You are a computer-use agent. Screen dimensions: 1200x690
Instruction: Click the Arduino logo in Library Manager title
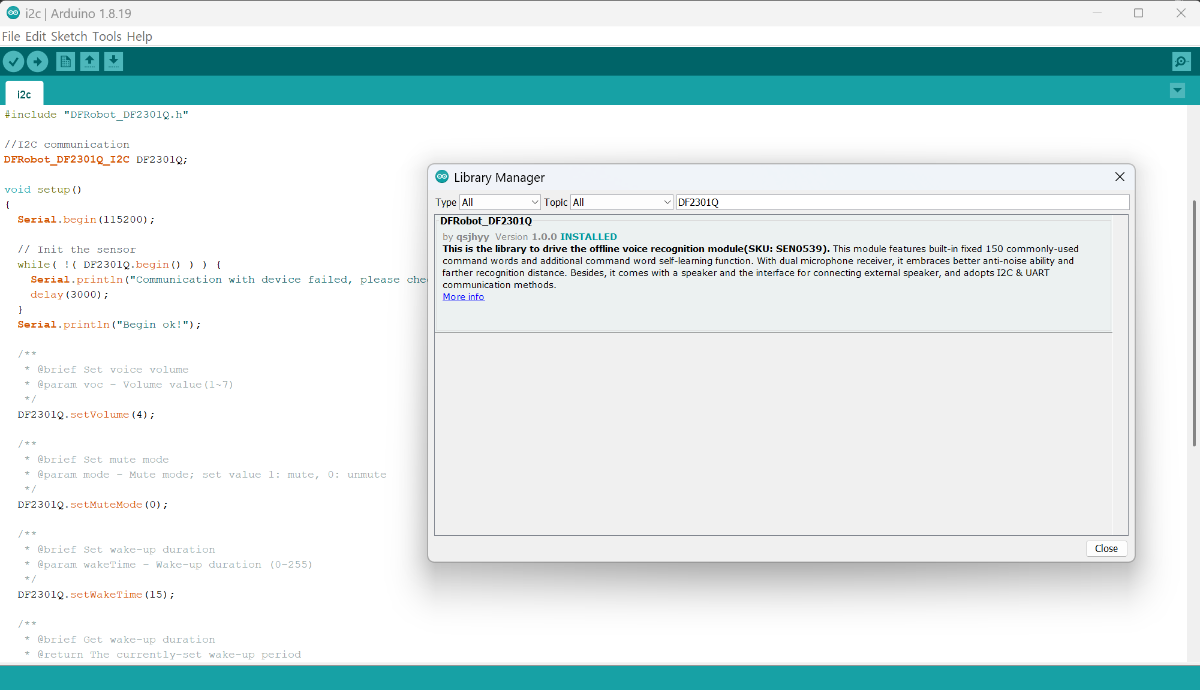442,177
